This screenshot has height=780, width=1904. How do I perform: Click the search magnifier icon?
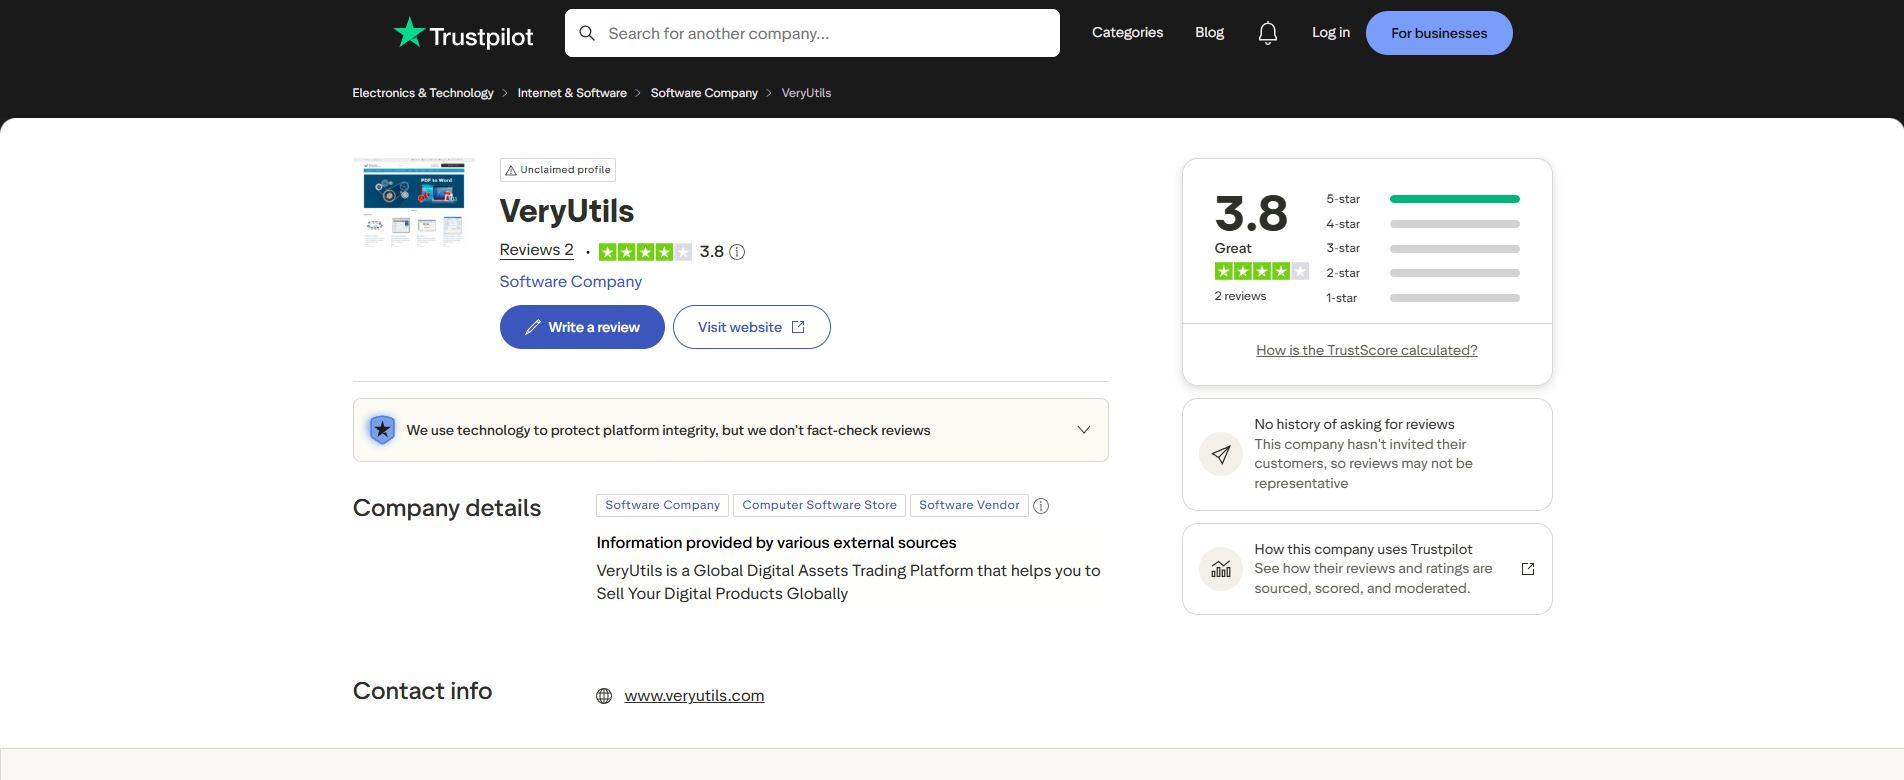(587, 33)
